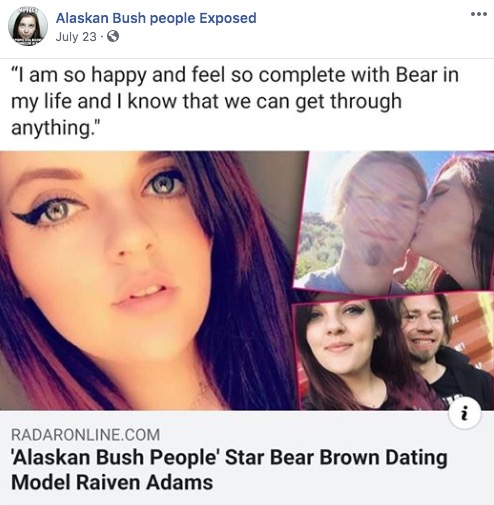Image resolution: width=494 pixels, height=505 pixels.
Task: Open the three-dot post options menu
Action: (x=479, y=14)
